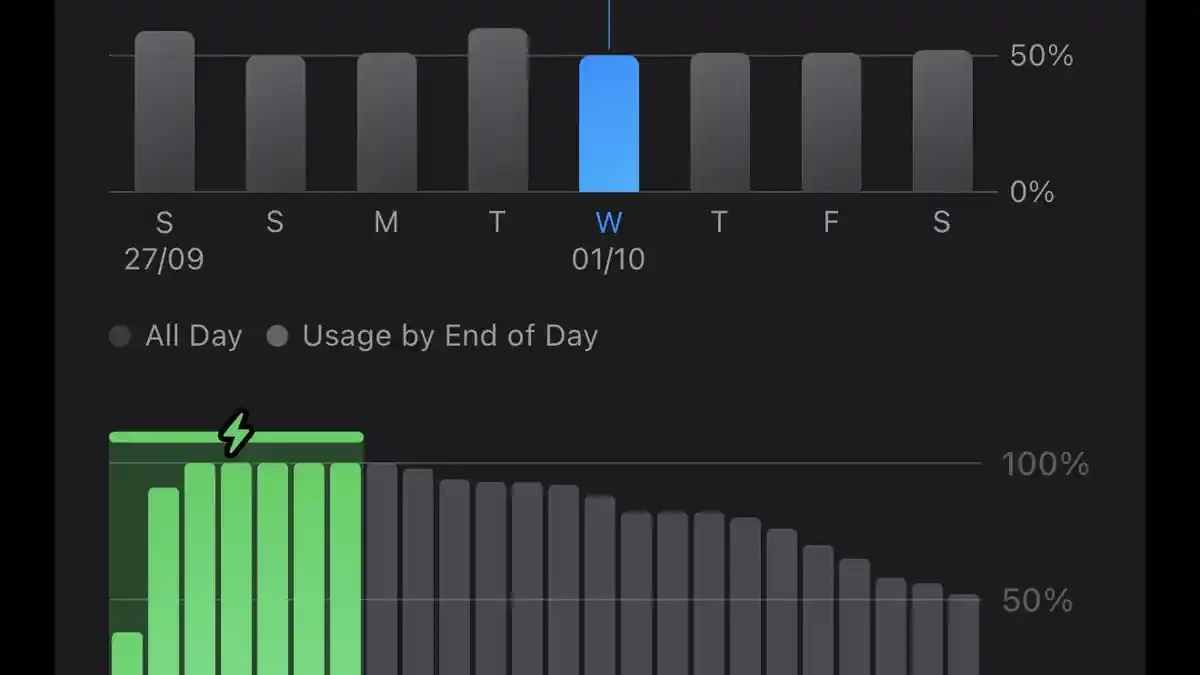Select the Saturday bar dated 27/09
The height and width of the screenshot is (675, 1200).
pos(164,111)
